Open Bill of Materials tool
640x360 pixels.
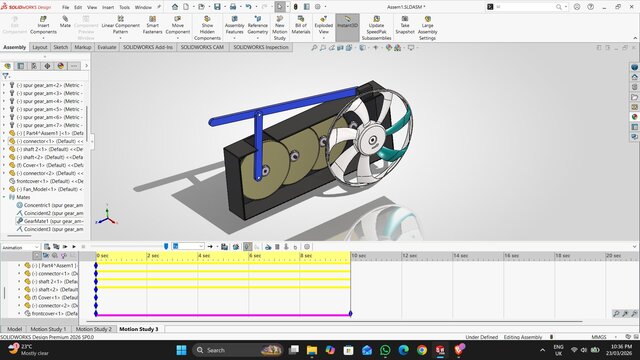pyautogui.click(x=301, y=25)
